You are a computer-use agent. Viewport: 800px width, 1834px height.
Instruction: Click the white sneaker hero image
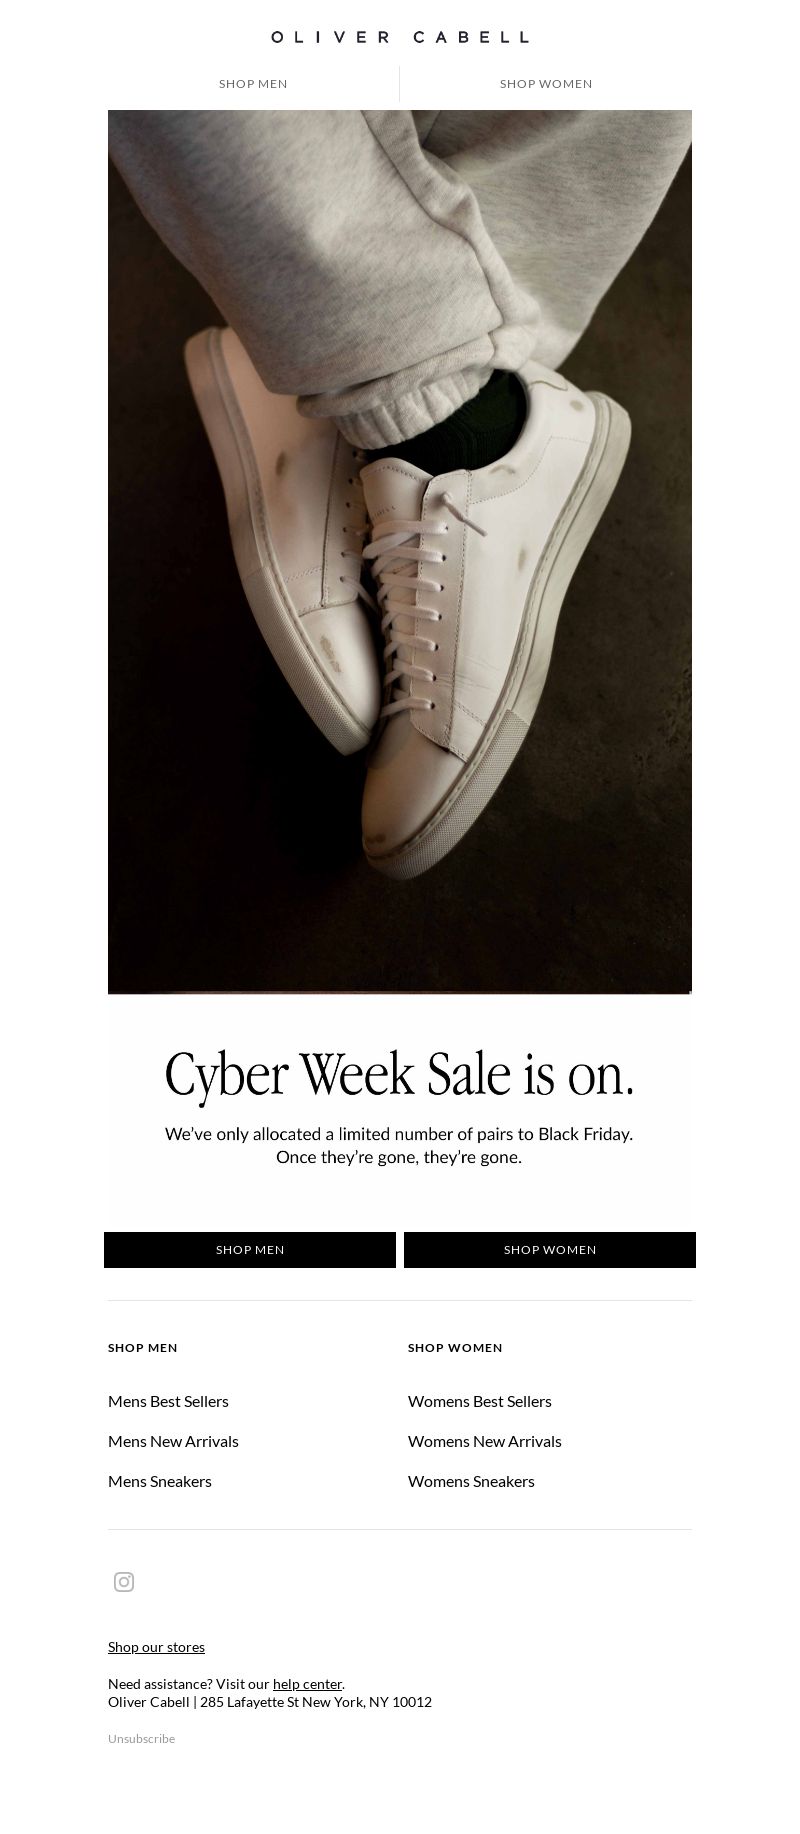coord(400,552)
